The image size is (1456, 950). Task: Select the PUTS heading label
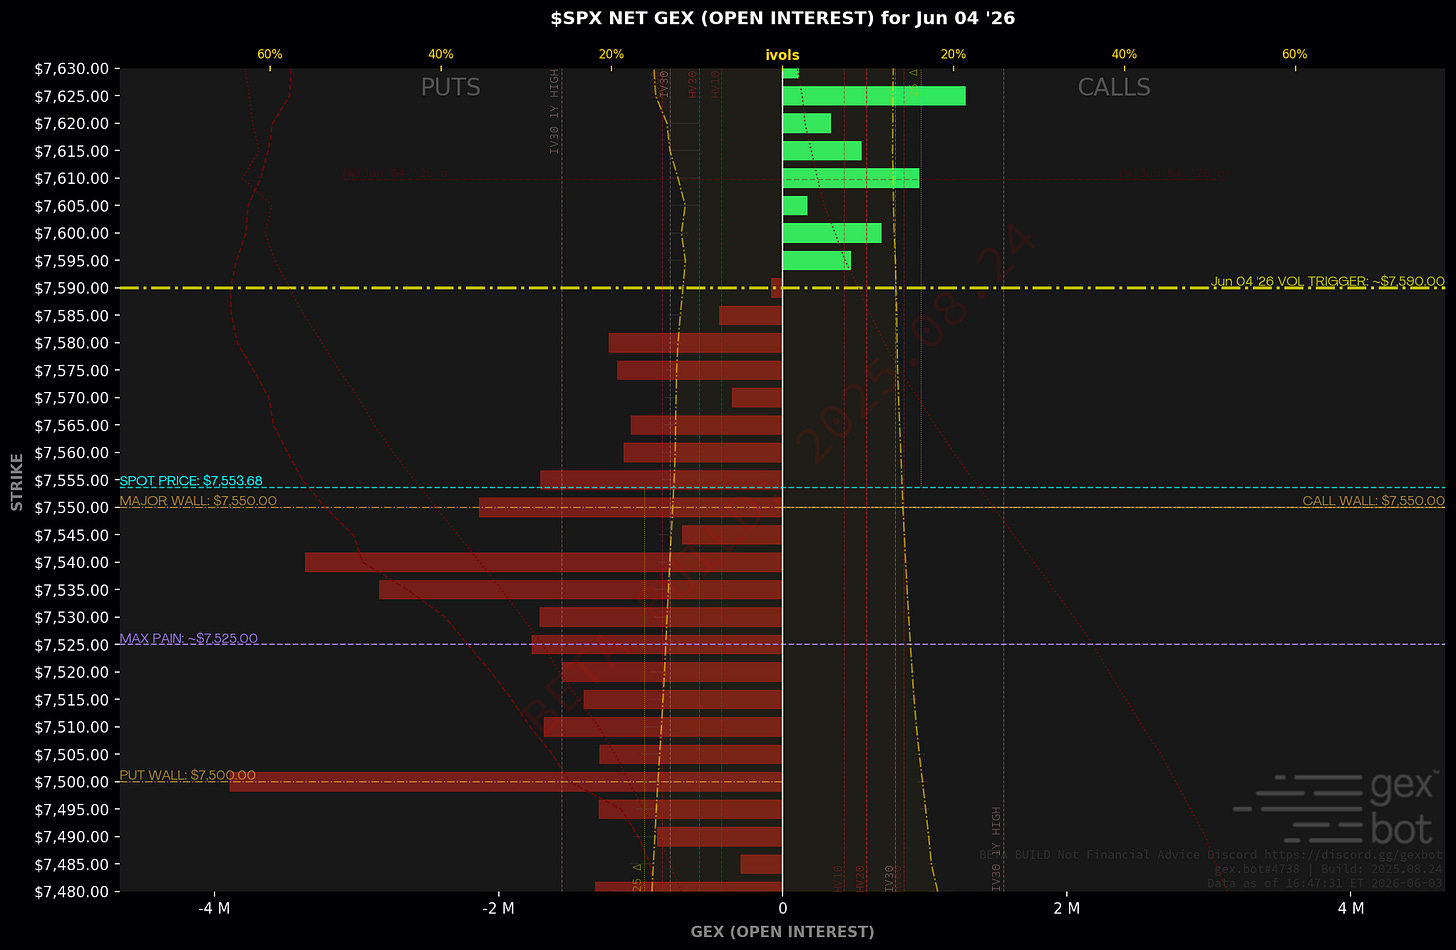[450, 87]
